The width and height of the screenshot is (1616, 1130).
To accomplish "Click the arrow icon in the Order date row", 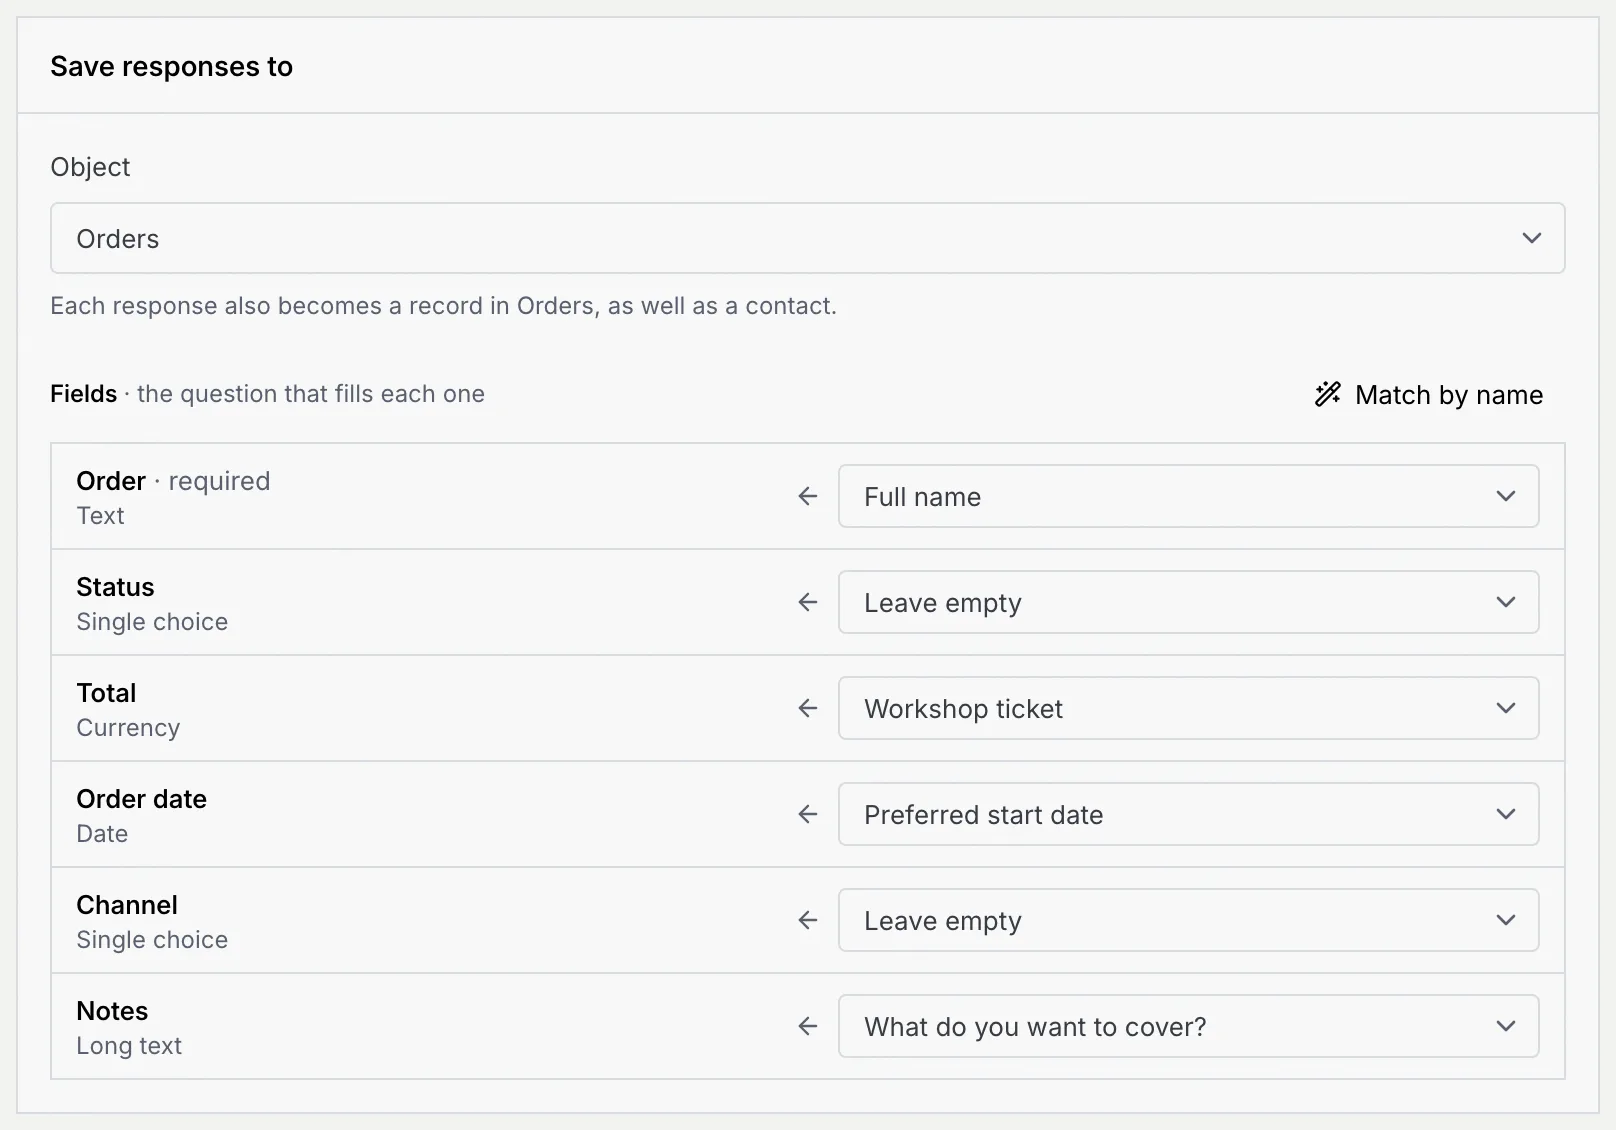I will click(x=808, y=814).
